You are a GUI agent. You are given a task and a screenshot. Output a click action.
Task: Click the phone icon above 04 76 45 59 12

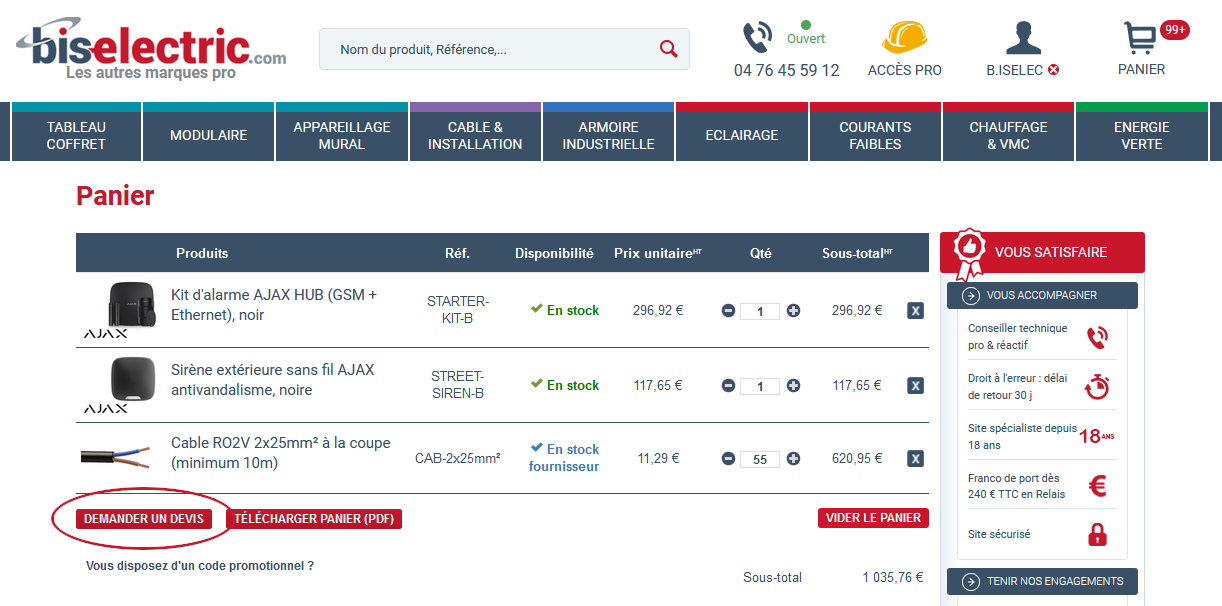tap(757, 38)
